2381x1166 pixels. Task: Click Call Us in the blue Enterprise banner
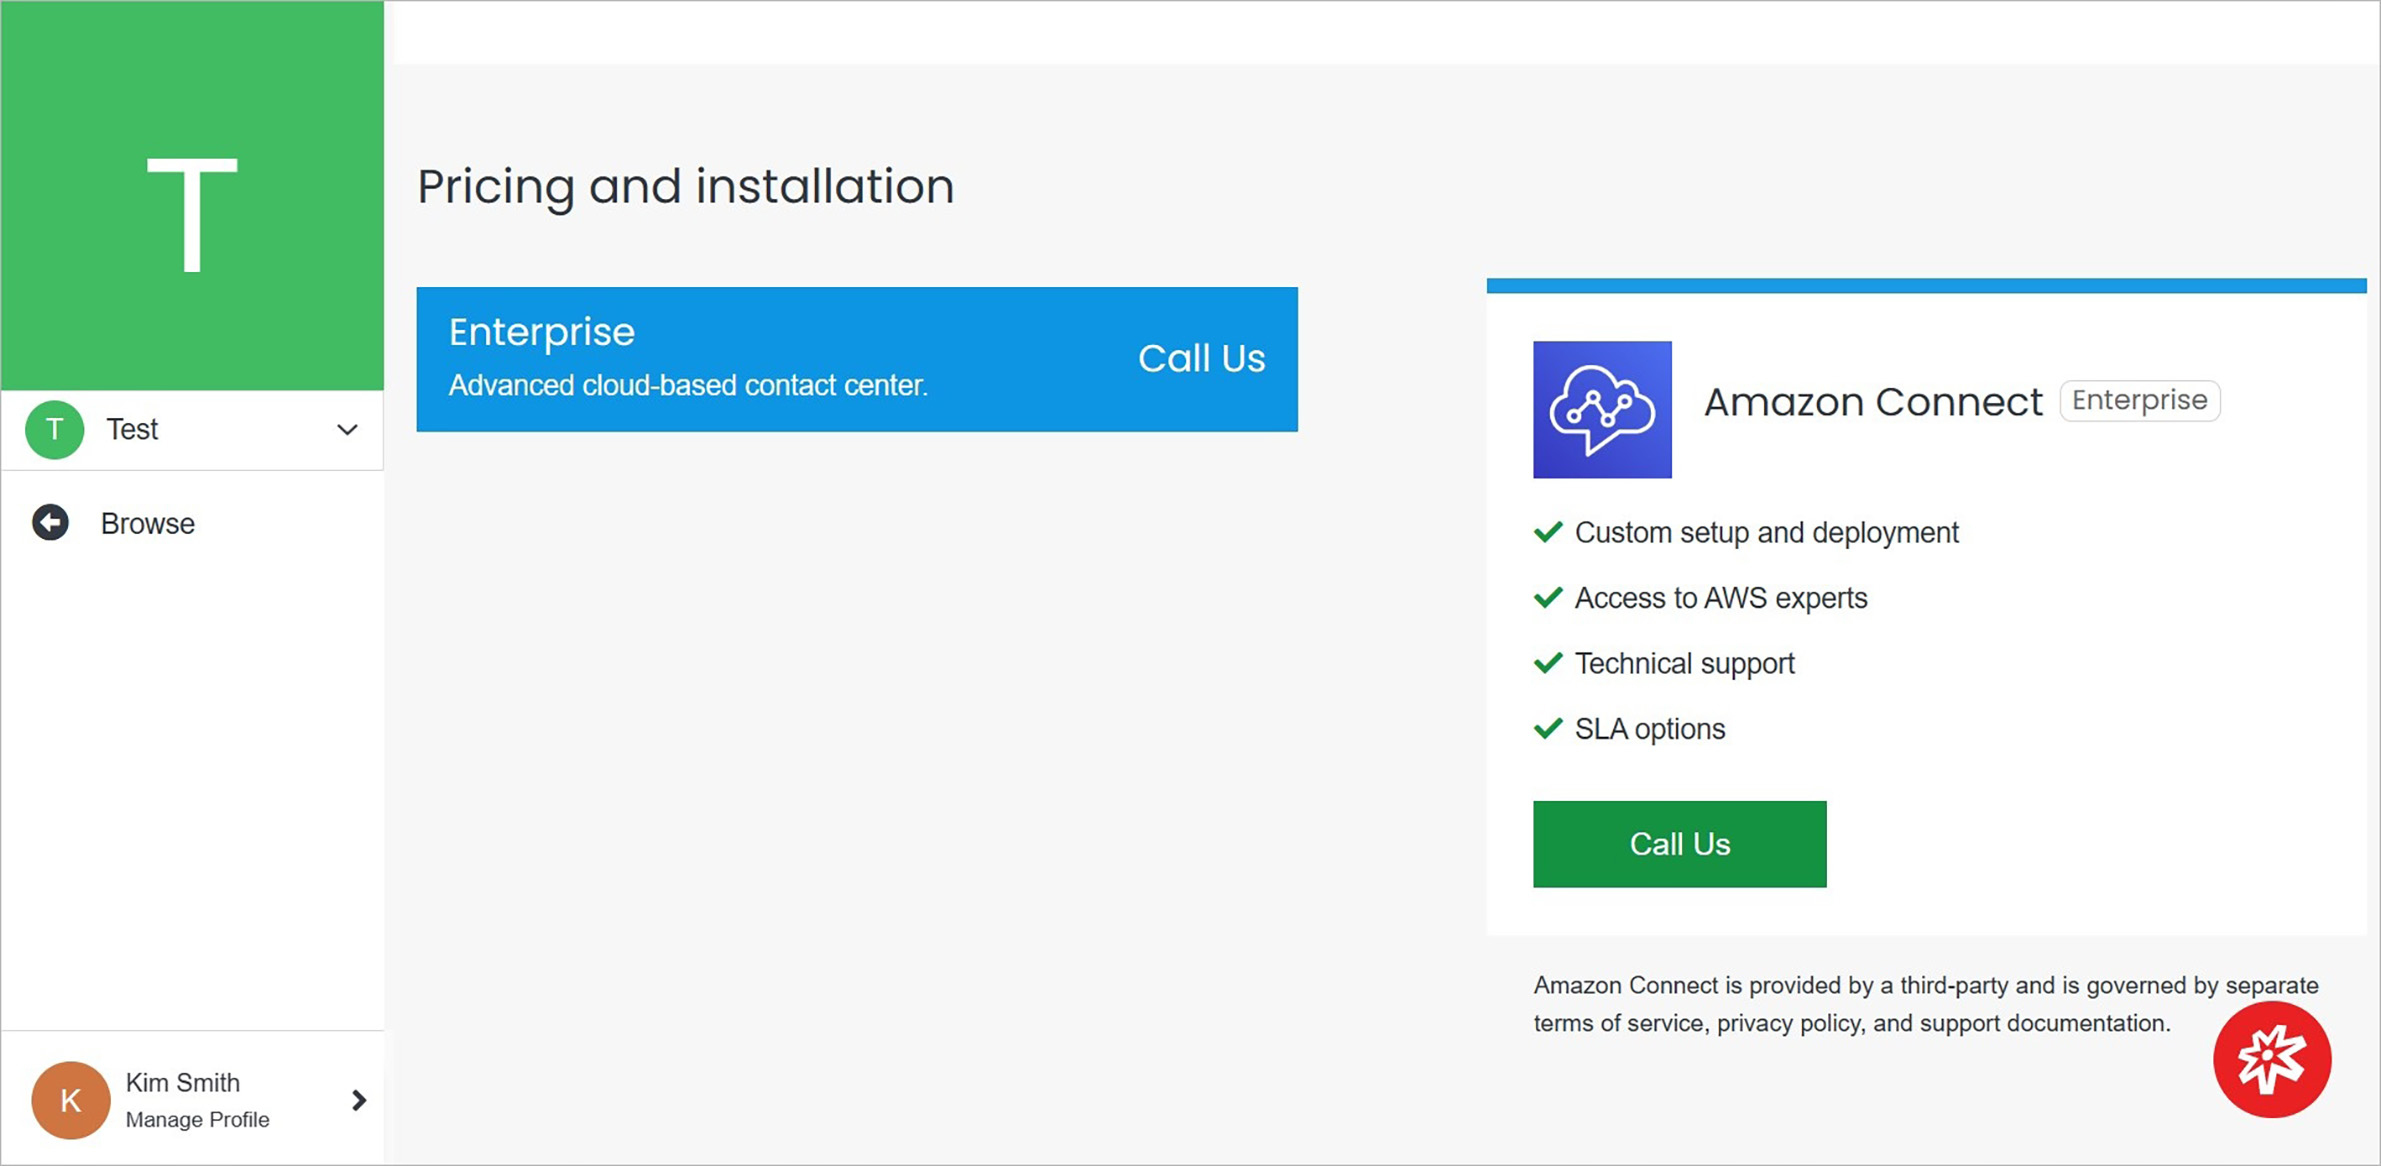(x=1201, y=358)
